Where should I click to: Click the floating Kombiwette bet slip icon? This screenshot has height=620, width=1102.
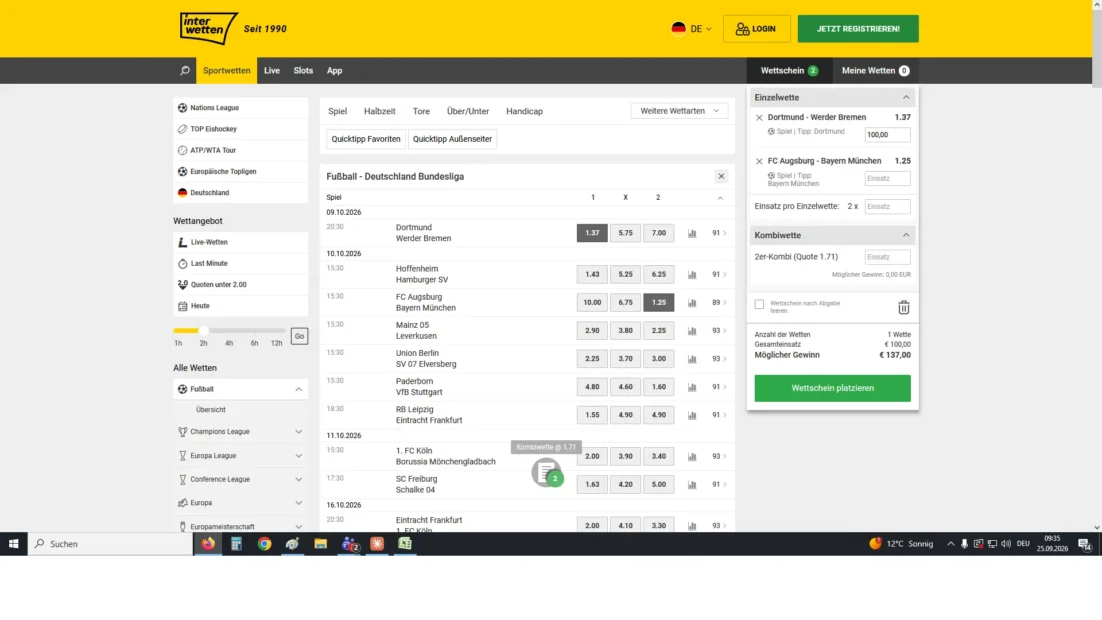[x=547, y=472]
